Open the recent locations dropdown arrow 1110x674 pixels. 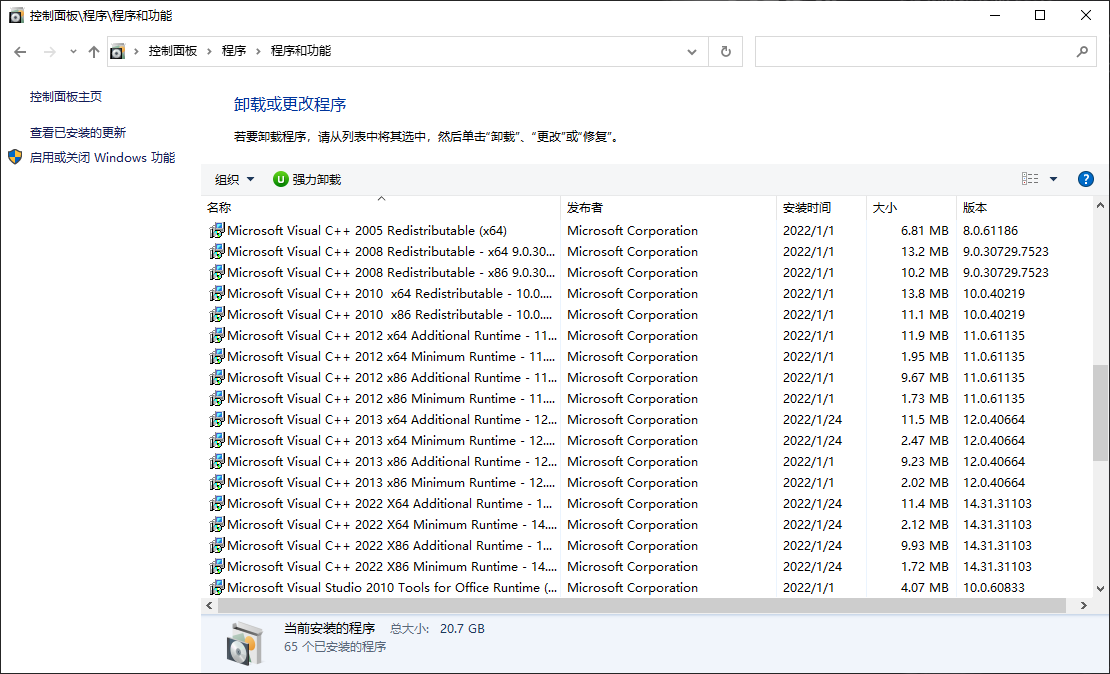[x=73, y=52]
